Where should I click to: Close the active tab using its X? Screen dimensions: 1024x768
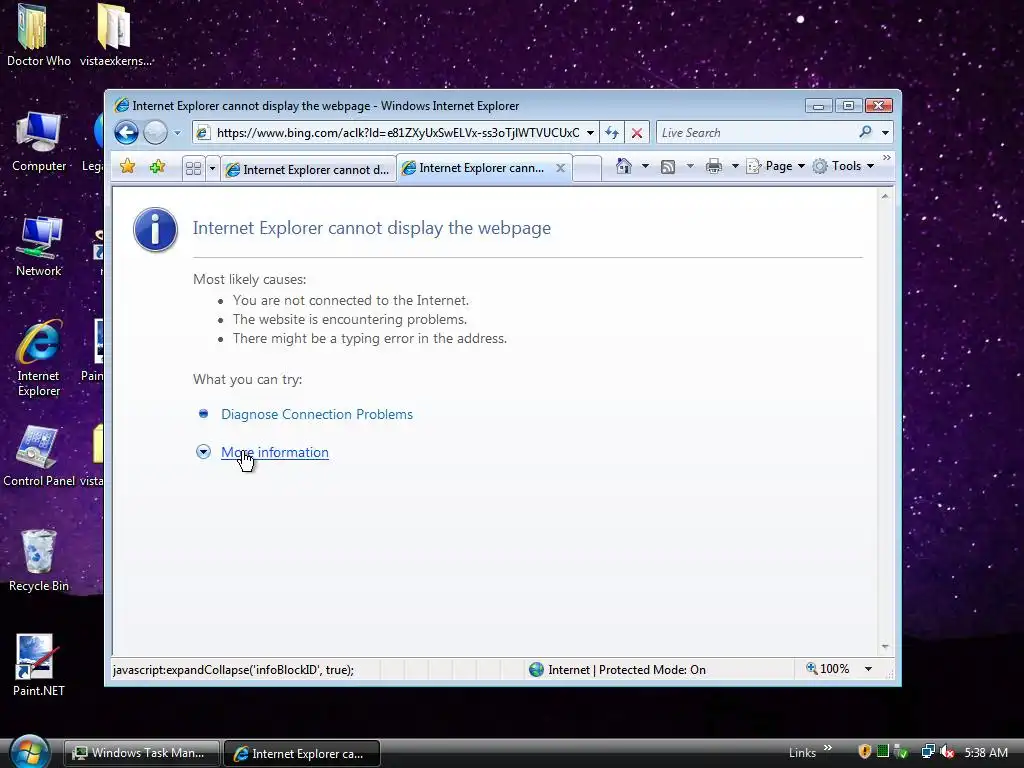(560, 168)
